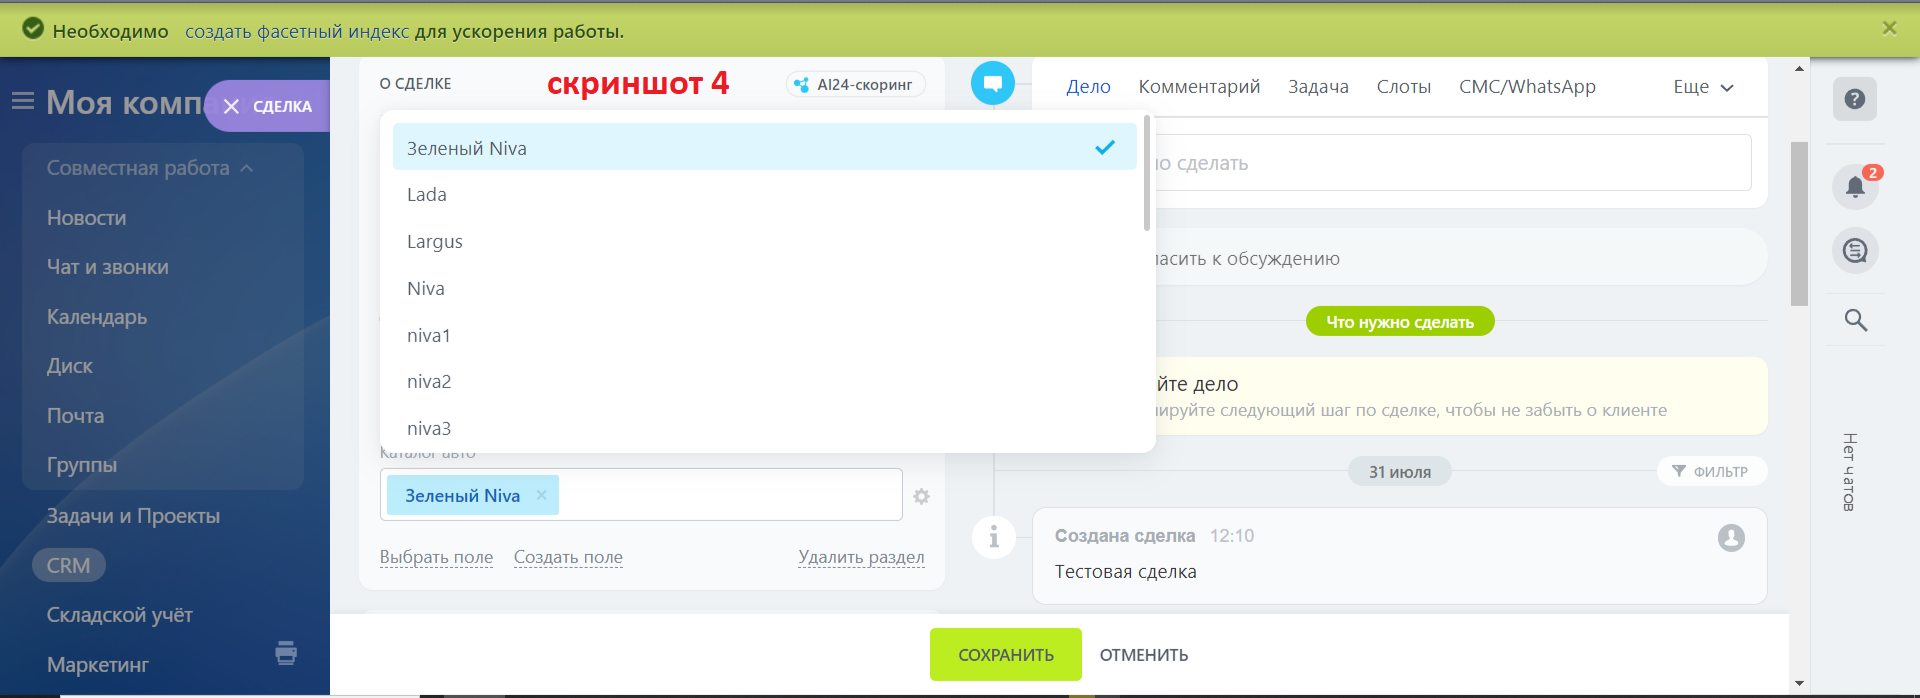
Task: Click the help question mark icon
Action: click(1854, 99)
